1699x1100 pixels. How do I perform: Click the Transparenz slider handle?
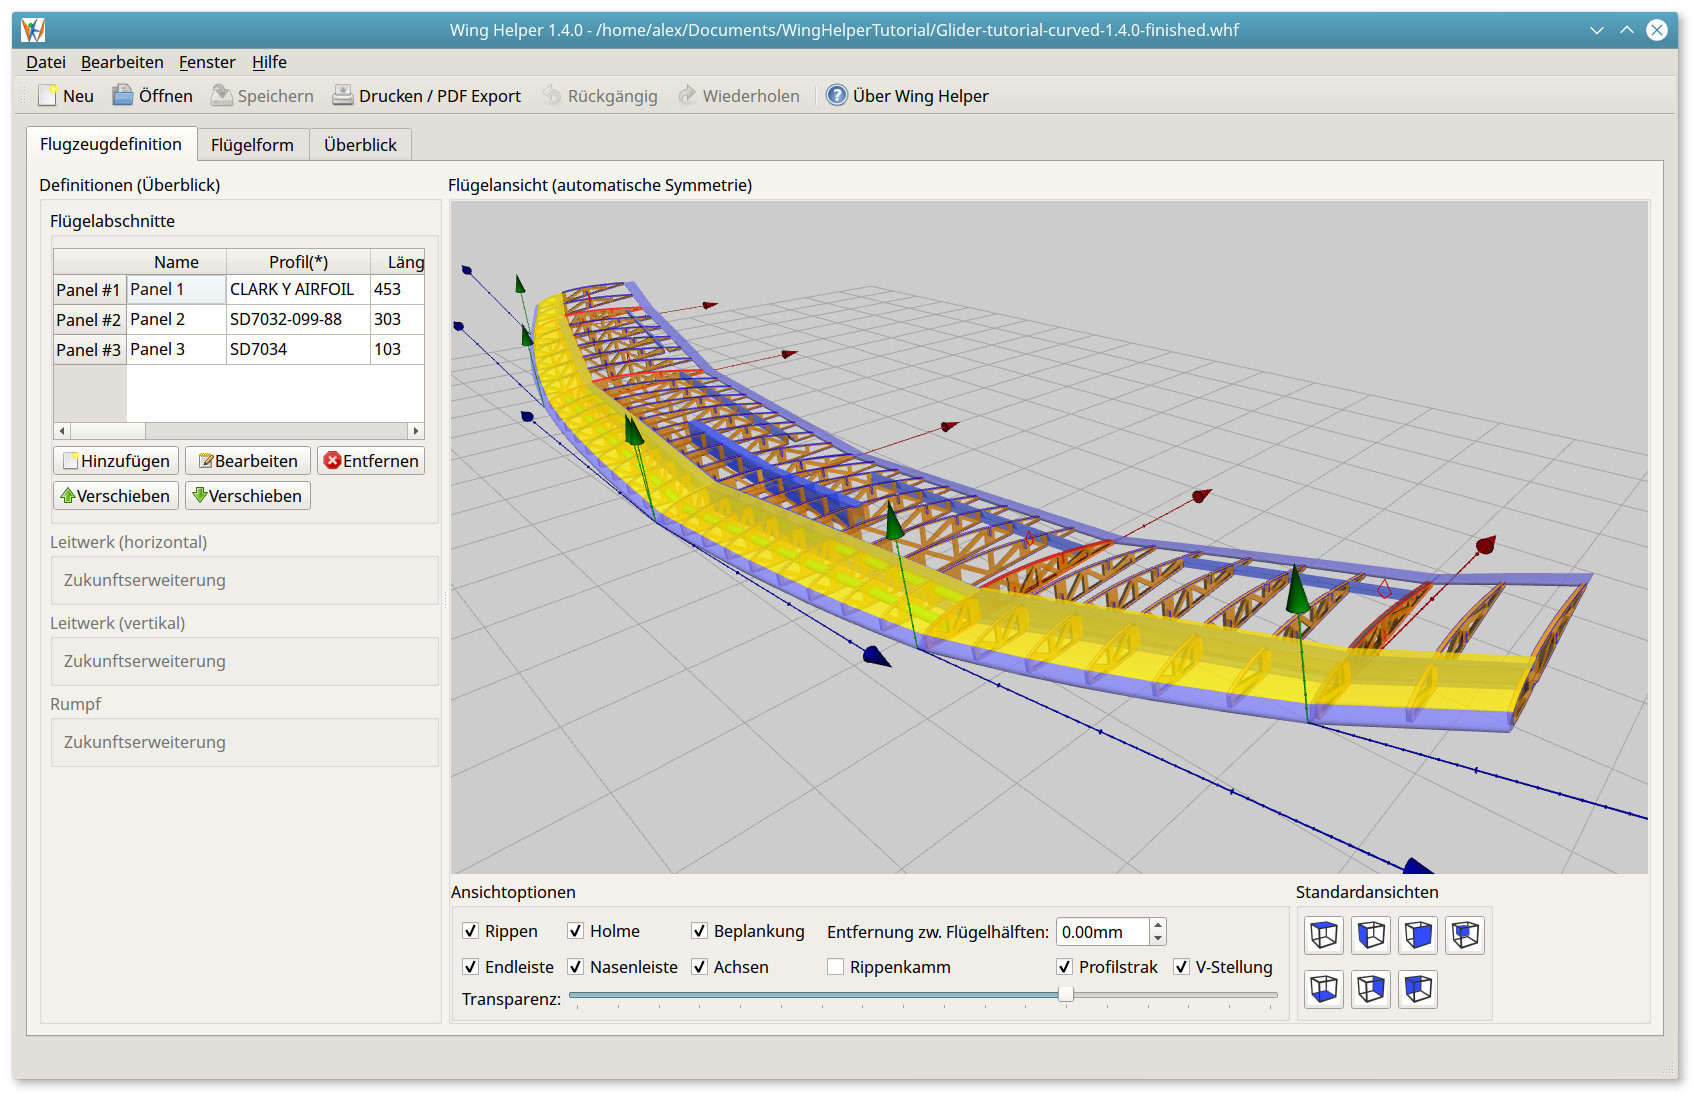pyautogui.click(x=1066, y=994)
